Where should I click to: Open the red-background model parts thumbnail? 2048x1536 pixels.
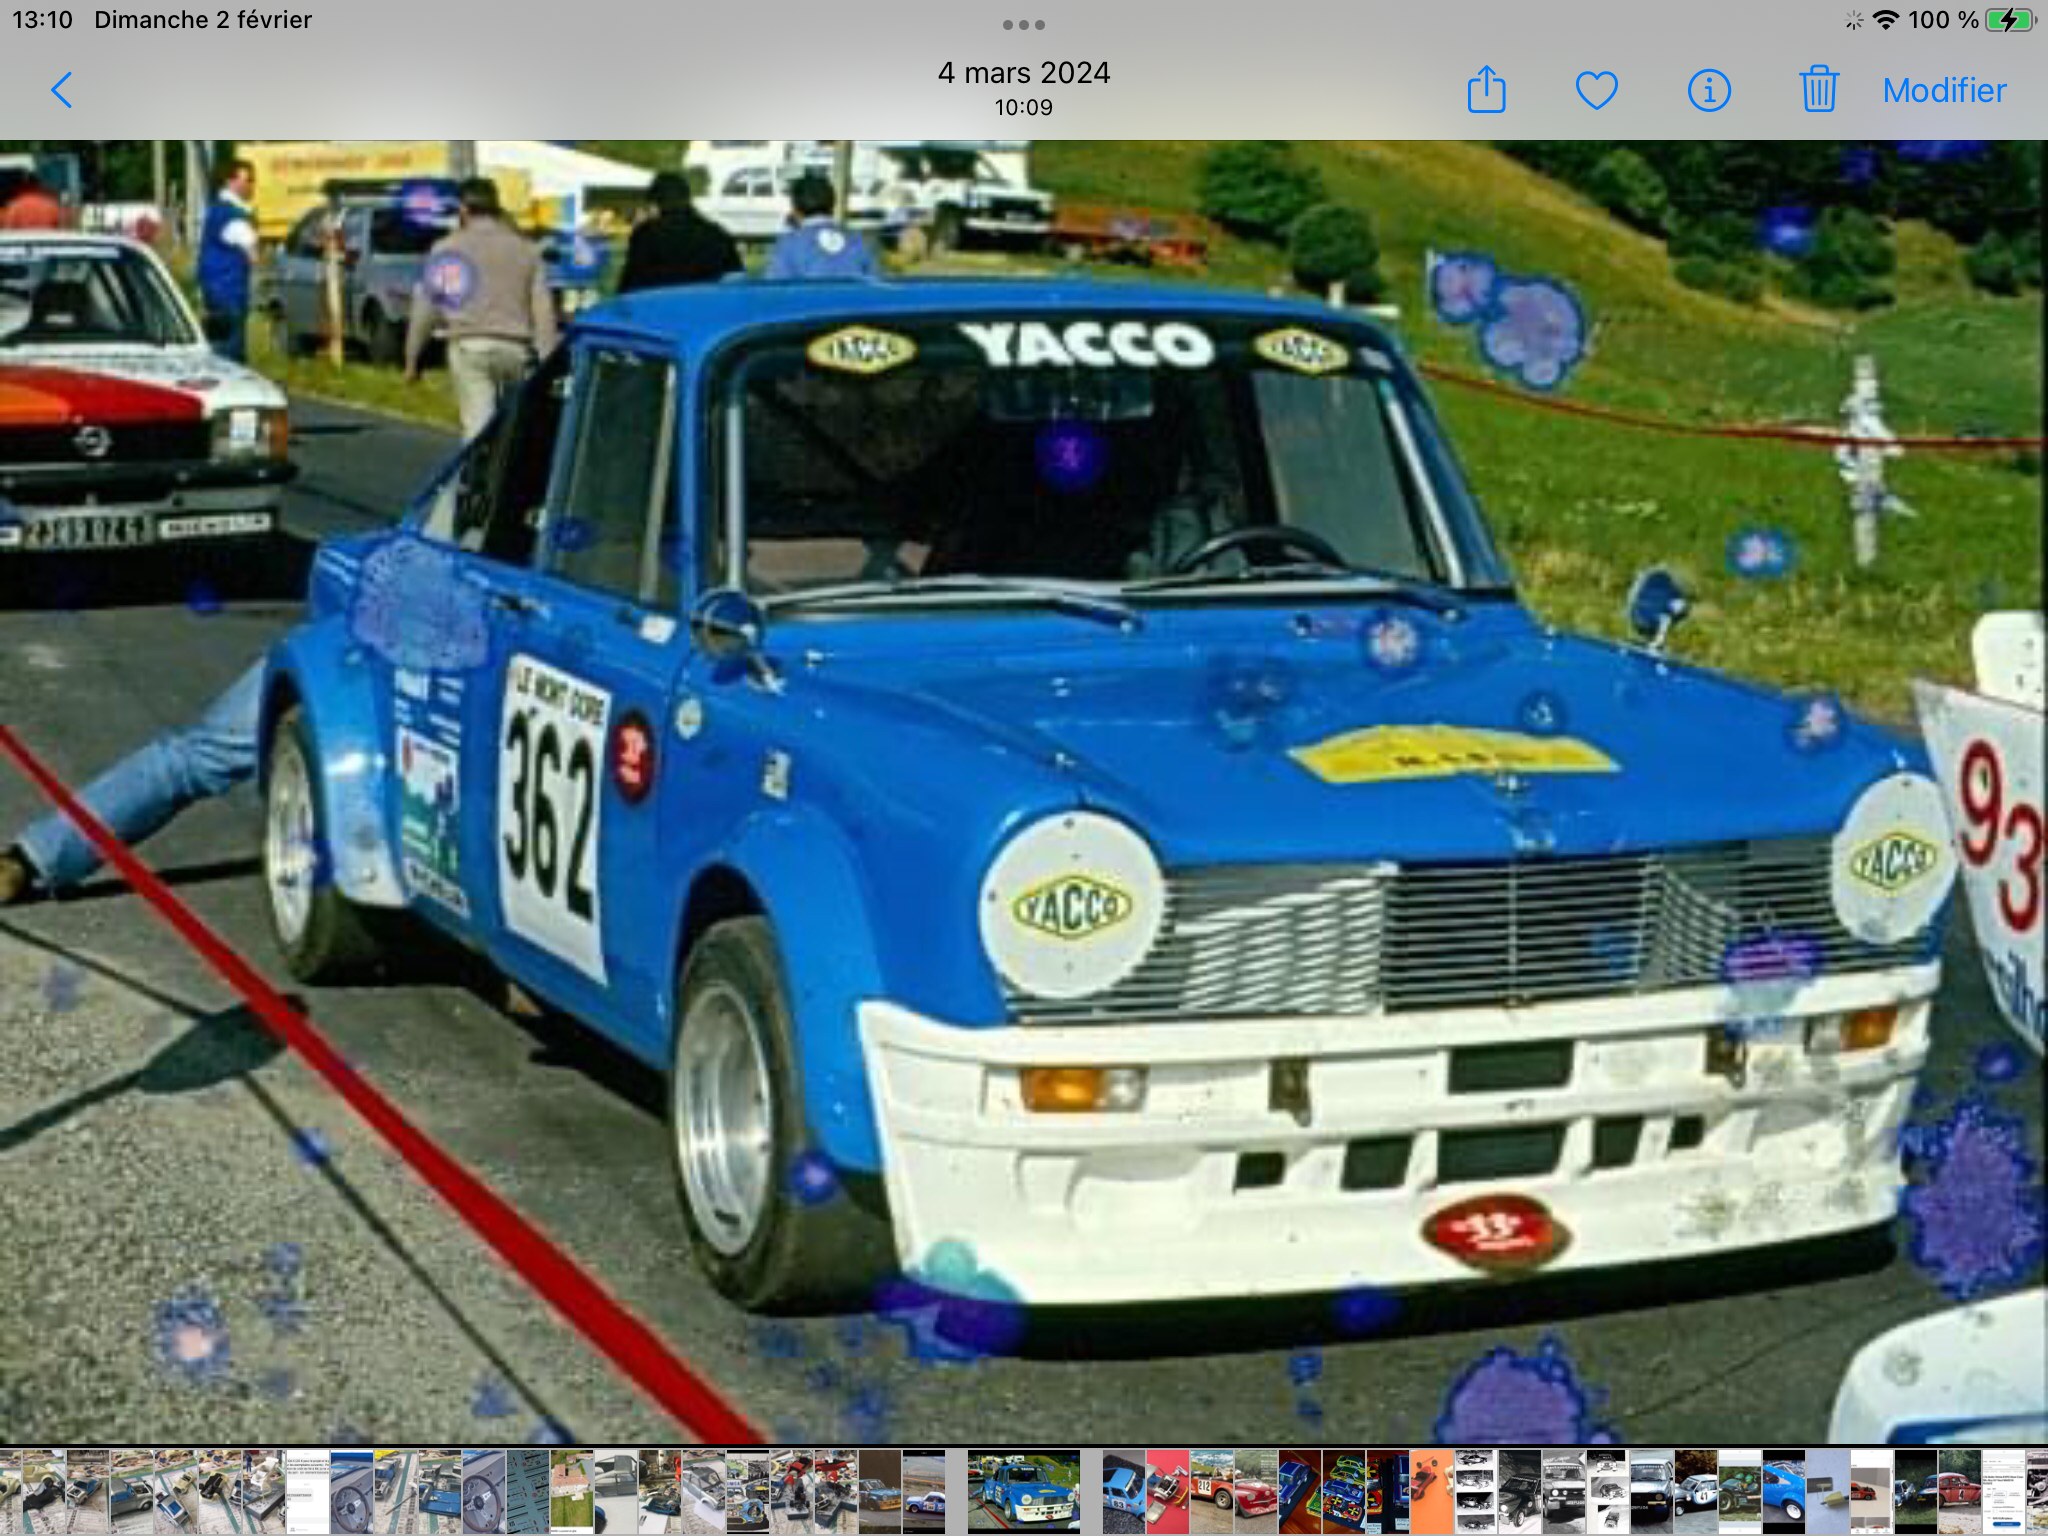[x=1168, y=1491]
